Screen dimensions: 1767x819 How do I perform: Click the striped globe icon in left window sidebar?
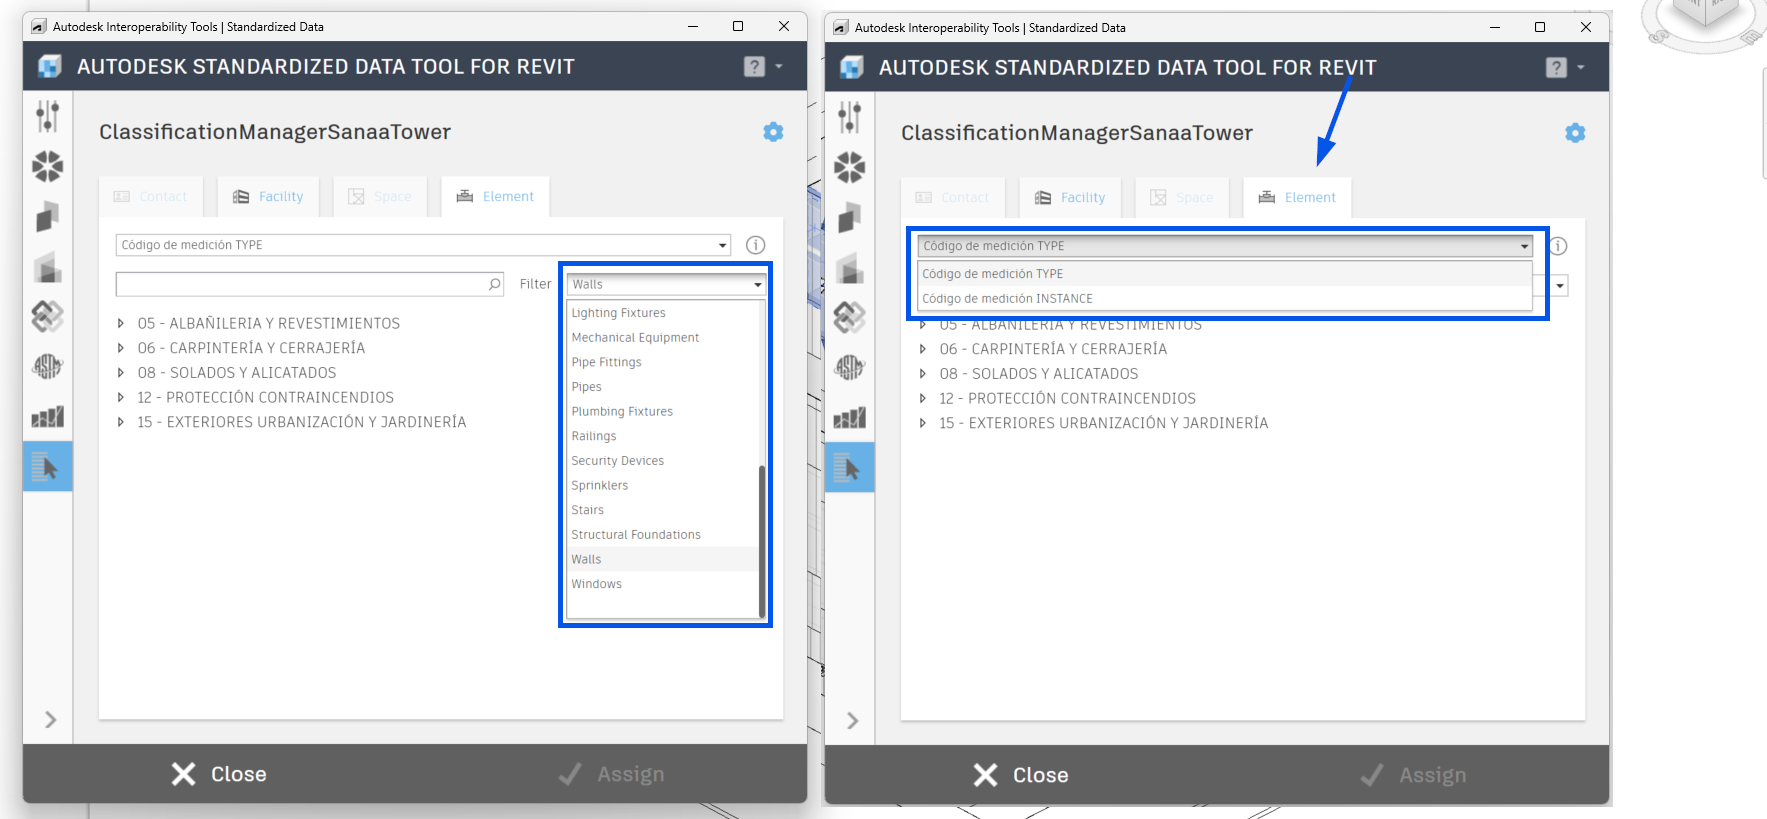pyautogui.click(x=48, y=367)
